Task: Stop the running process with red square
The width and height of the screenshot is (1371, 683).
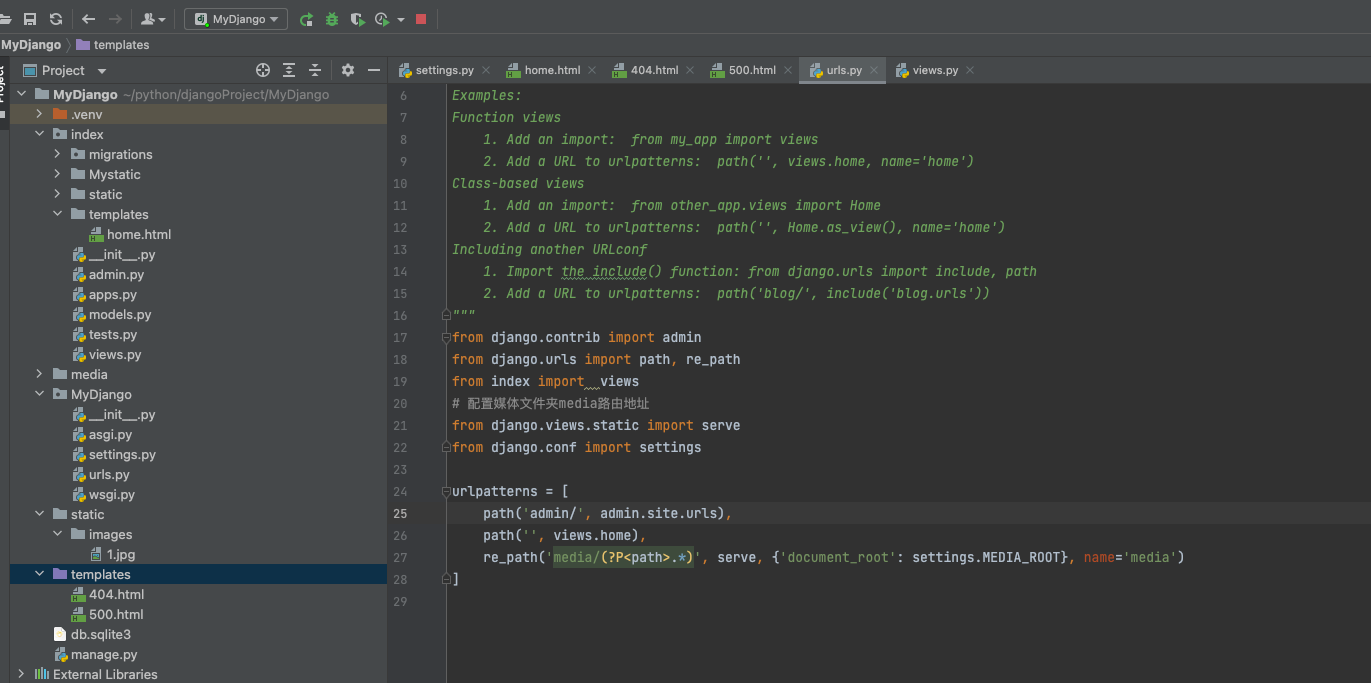Action: [421, 19]
